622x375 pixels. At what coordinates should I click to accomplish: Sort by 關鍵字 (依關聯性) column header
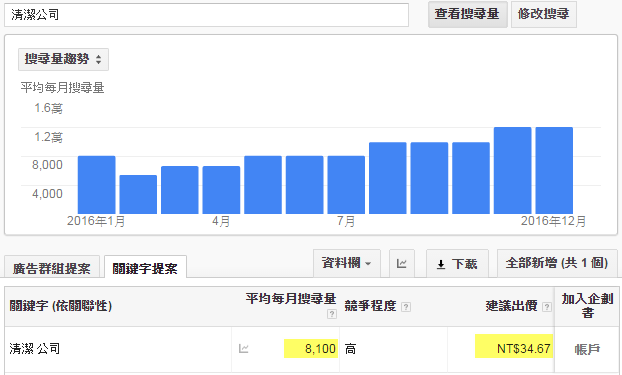tap(61, 306)
